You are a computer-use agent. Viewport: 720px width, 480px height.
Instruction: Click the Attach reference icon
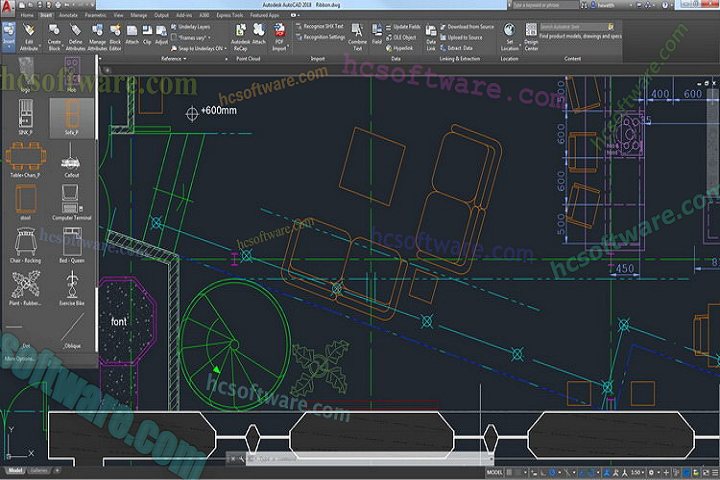tap(132, 34)
